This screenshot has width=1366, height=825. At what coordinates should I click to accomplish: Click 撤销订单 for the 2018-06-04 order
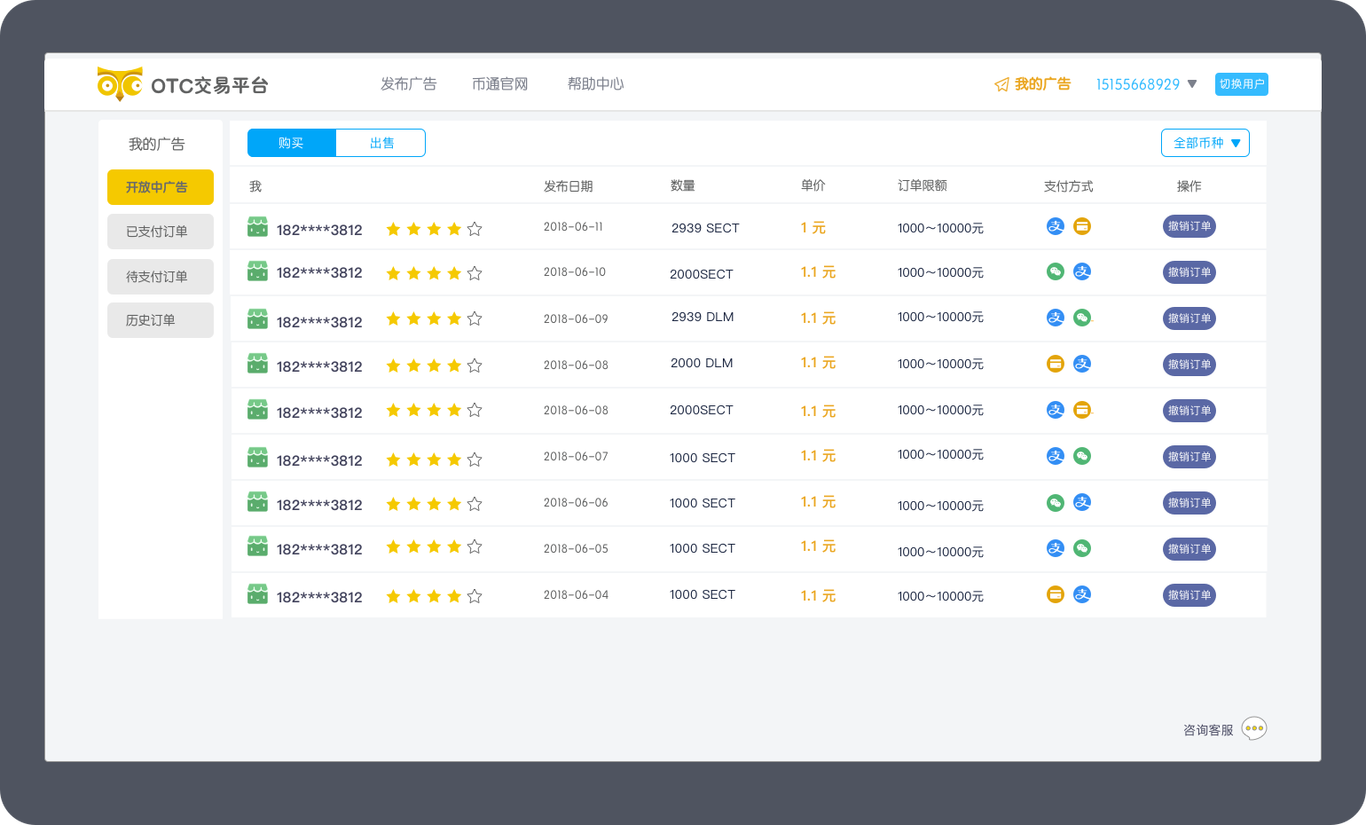1189,595
